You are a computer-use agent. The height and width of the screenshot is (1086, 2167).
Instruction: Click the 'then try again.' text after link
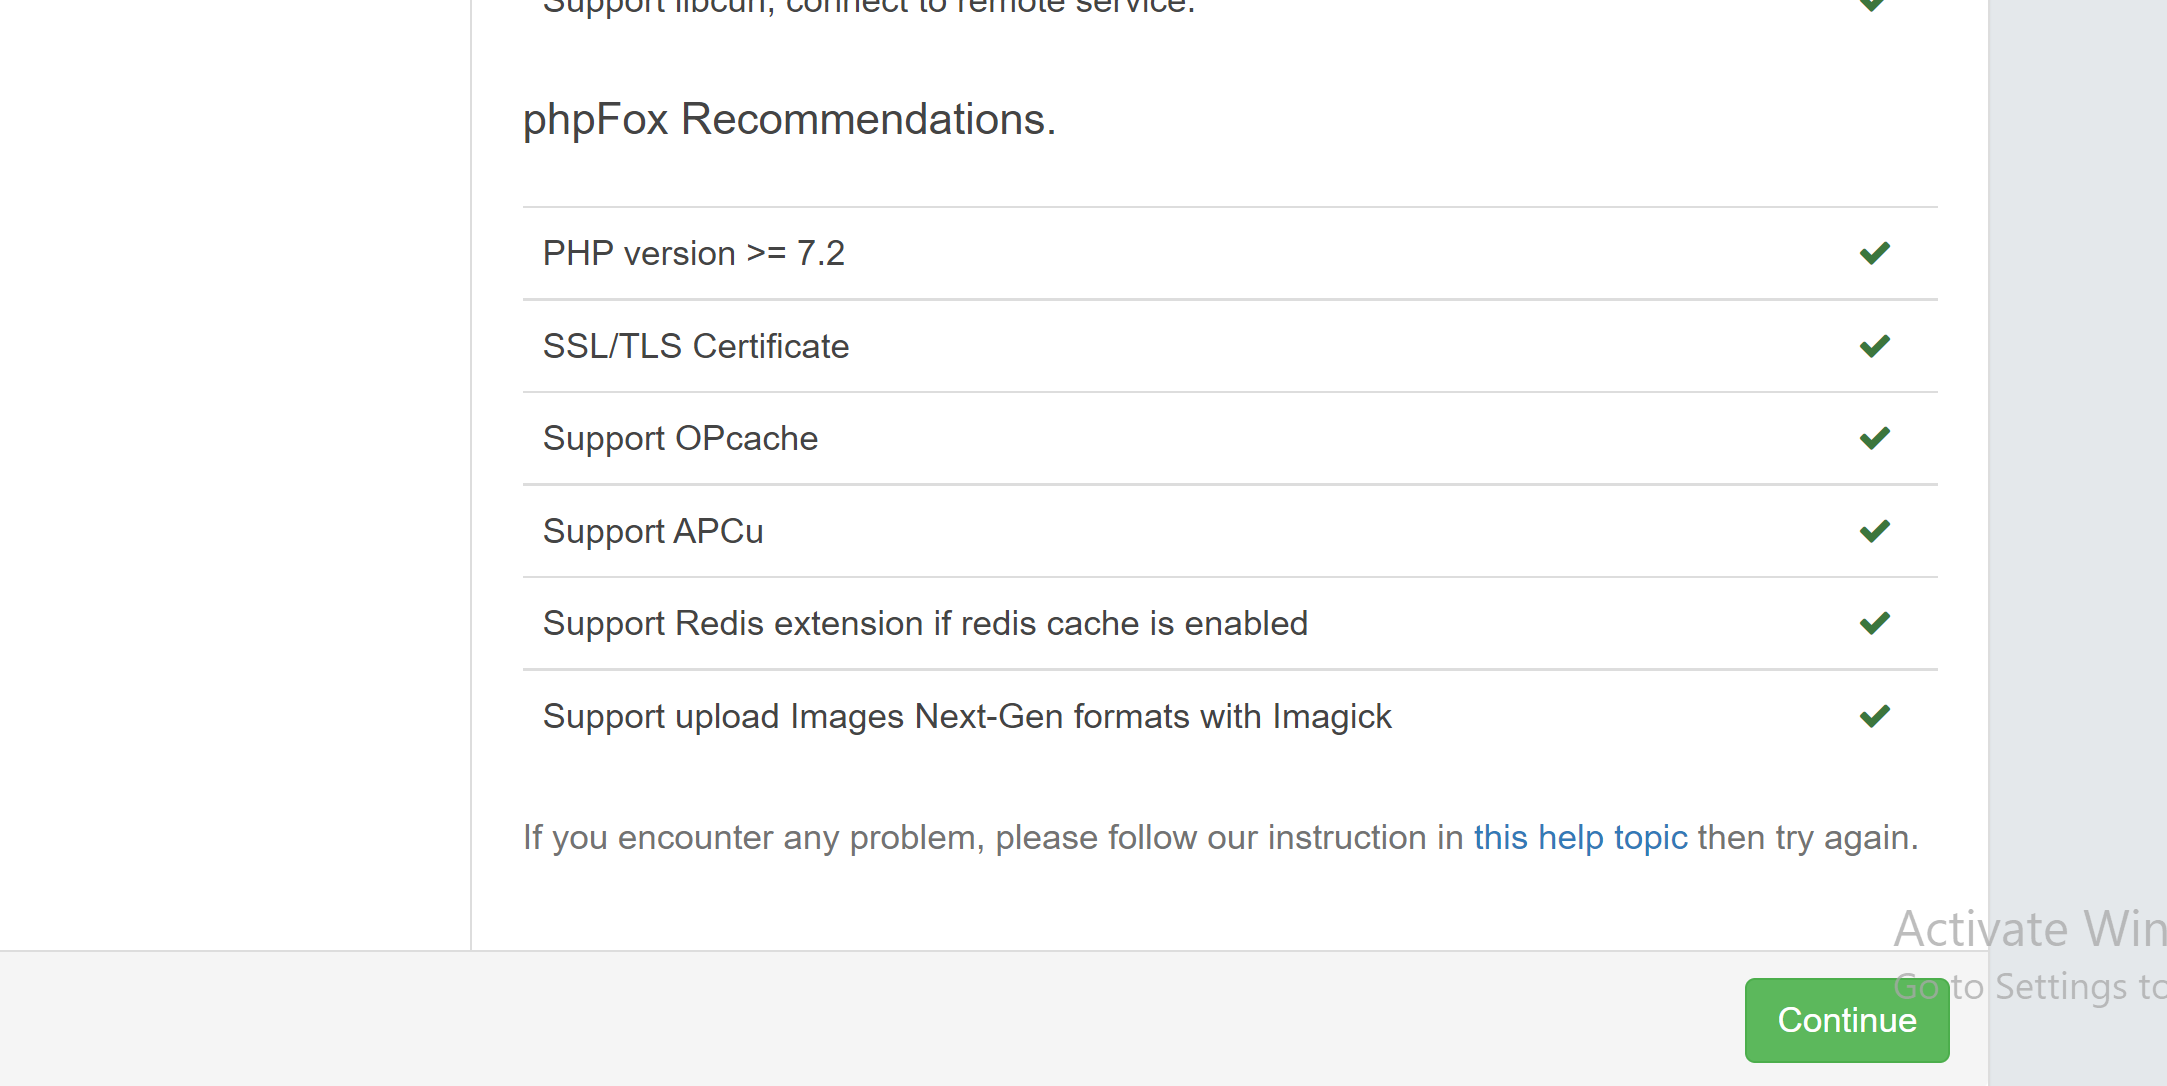[1808, 837]
